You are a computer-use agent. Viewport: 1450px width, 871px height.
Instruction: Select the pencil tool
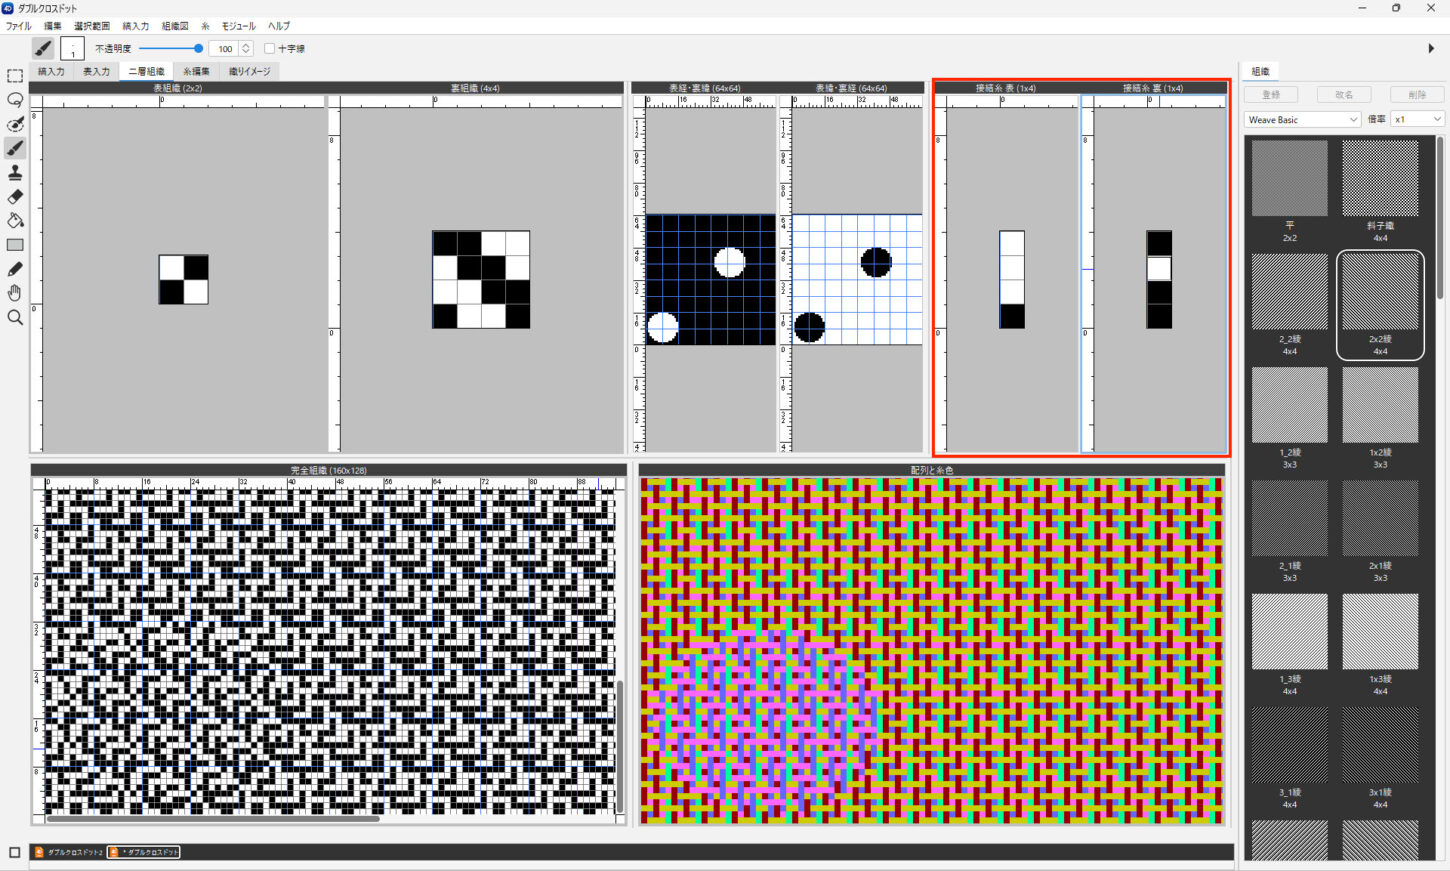click(15, 269)
